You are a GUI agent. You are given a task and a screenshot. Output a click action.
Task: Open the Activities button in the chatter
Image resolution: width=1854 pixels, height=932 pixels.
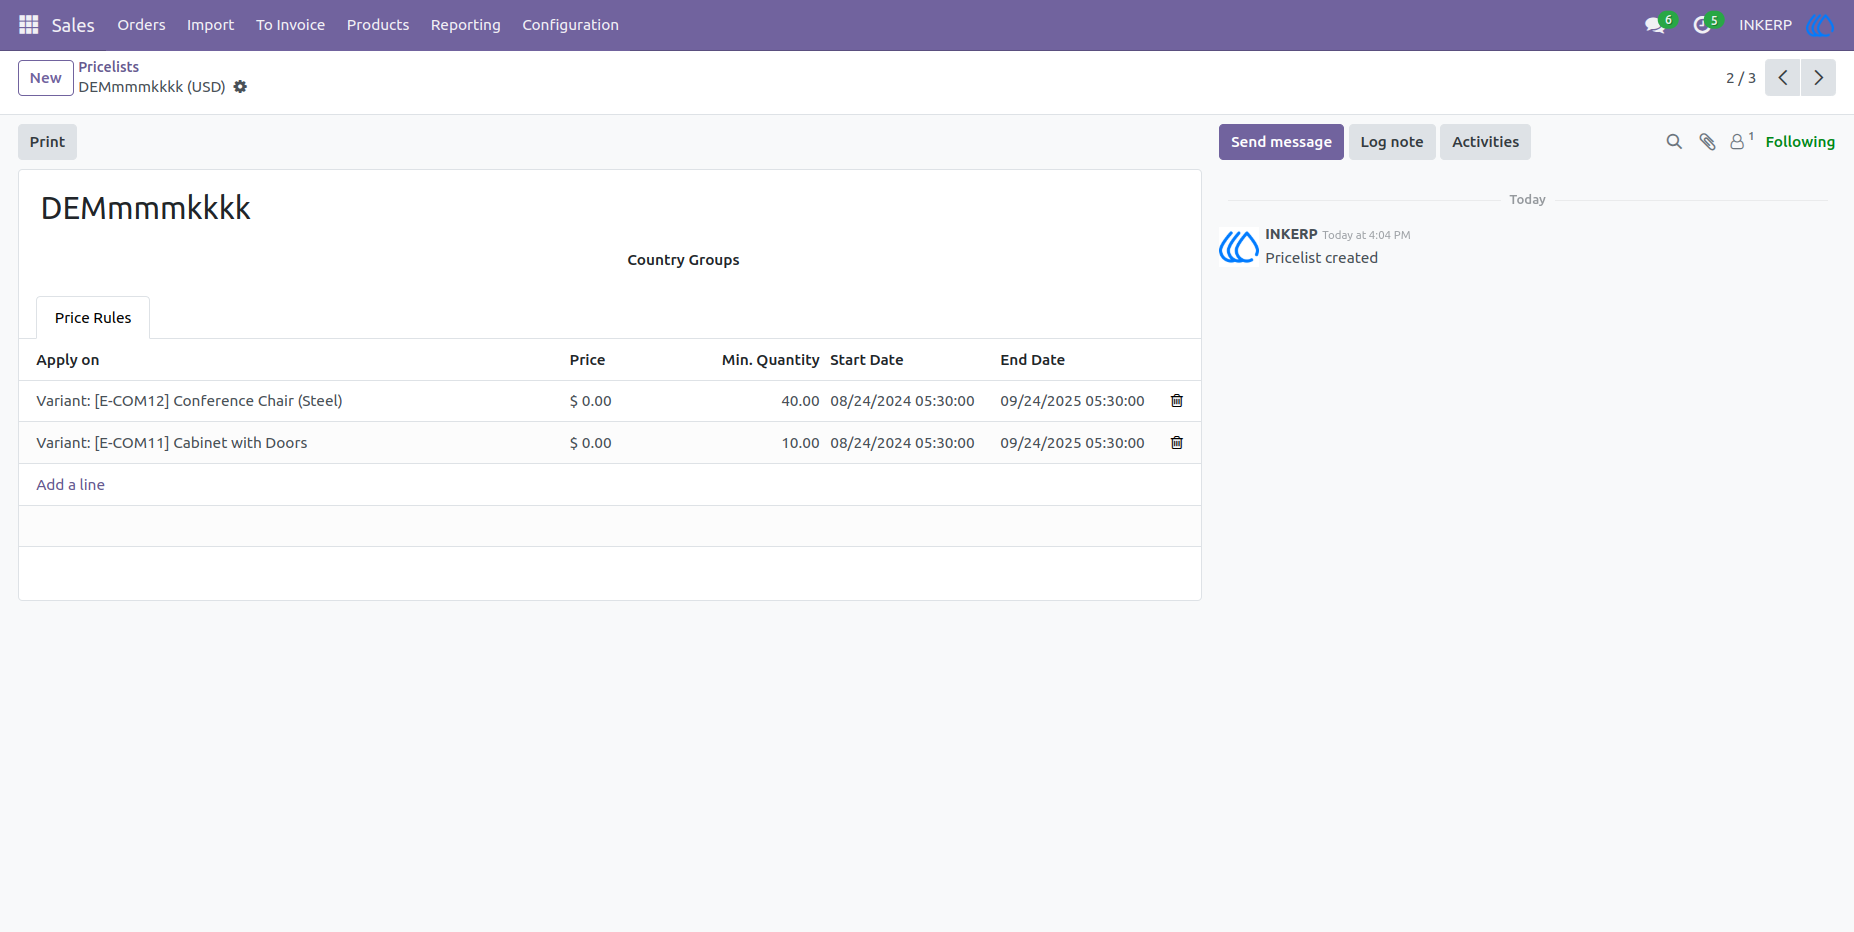[1485, 142]
